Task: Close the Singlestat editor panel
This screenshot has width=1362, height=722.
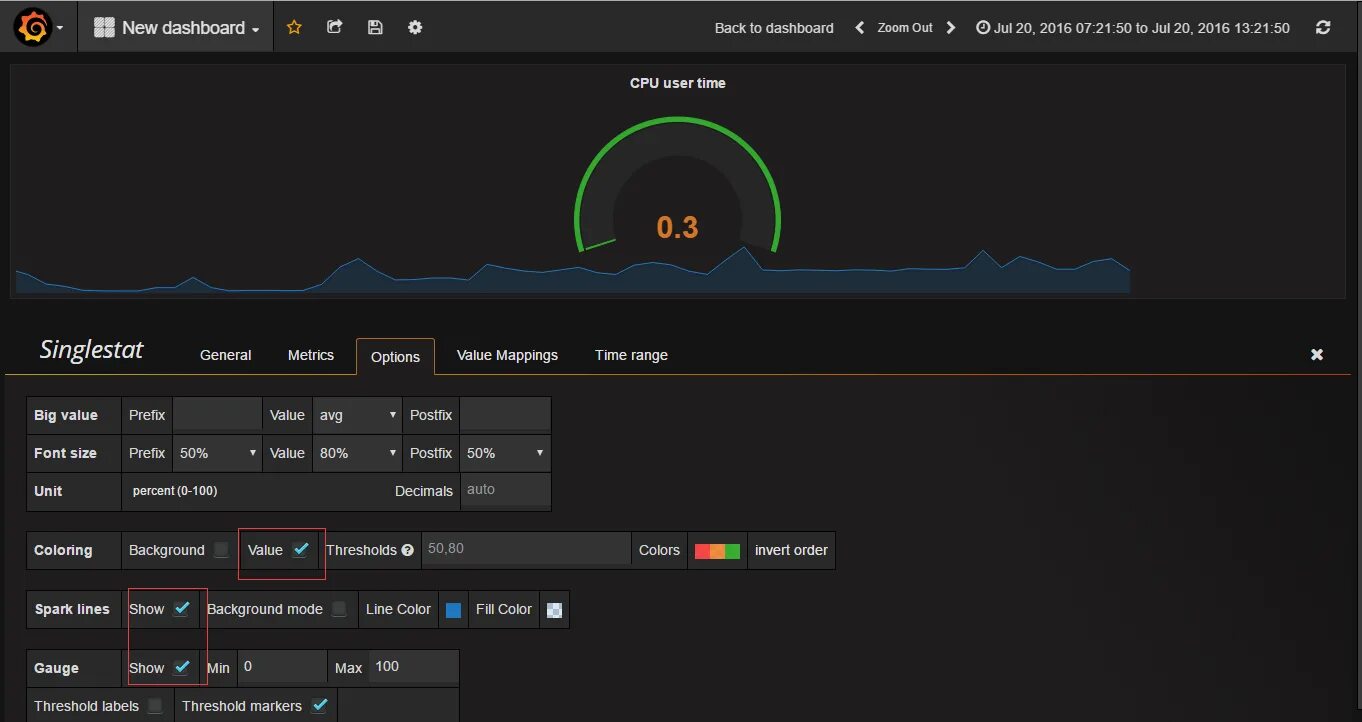Action: [x=1317, y=355]
